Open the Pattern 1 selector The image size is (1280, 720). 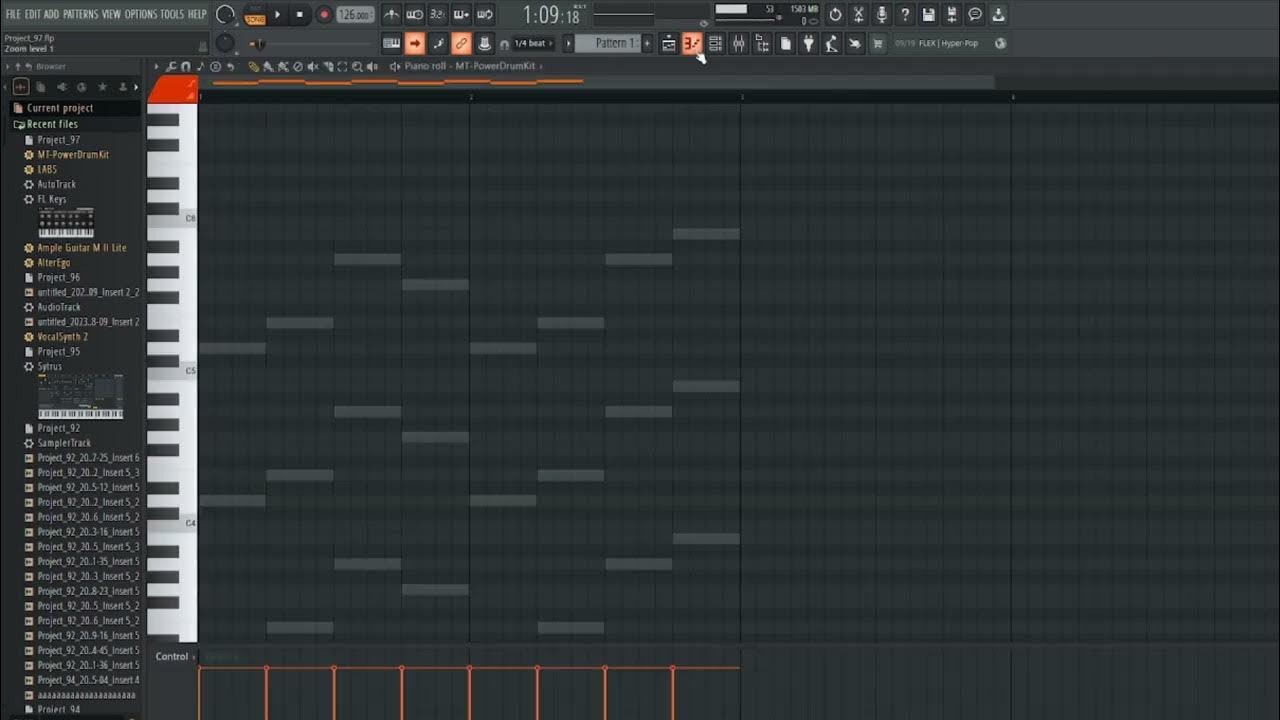(609, 43)
